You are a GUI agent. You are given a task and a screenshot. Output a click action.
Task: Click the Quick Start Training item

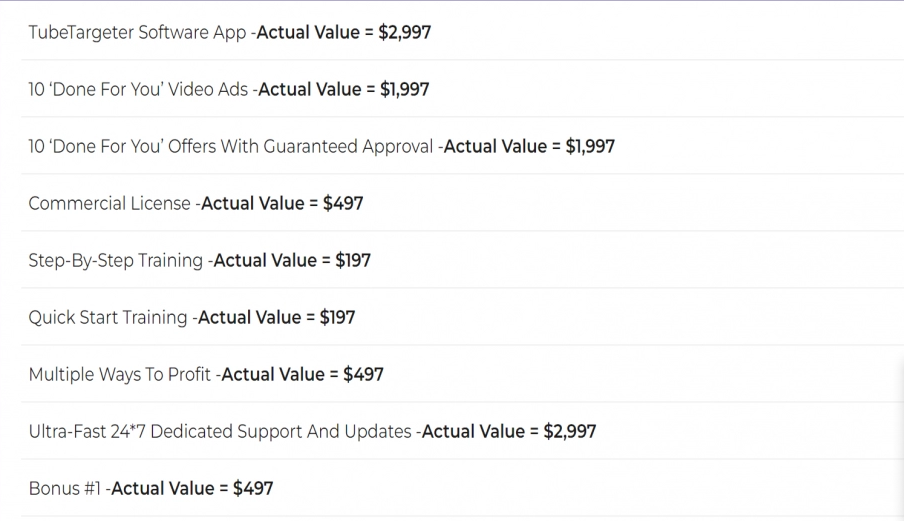tap(108, 317)
